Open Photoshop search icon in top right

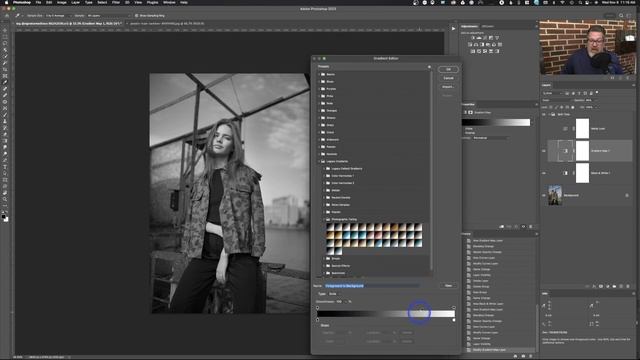[621, 16]
